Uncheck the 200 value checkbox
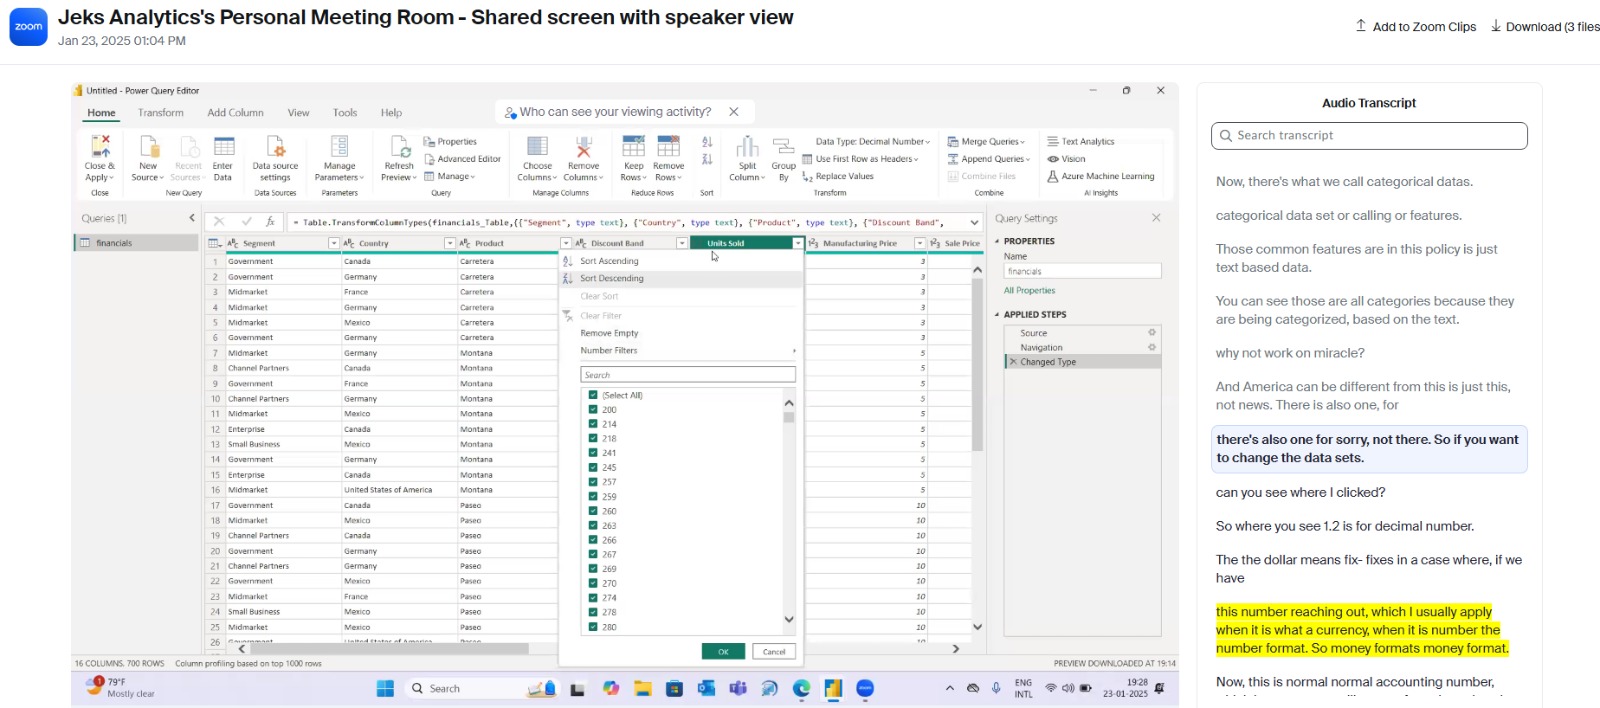The width and height of the screenshot is (1600, 708). [x=593, y=410]
